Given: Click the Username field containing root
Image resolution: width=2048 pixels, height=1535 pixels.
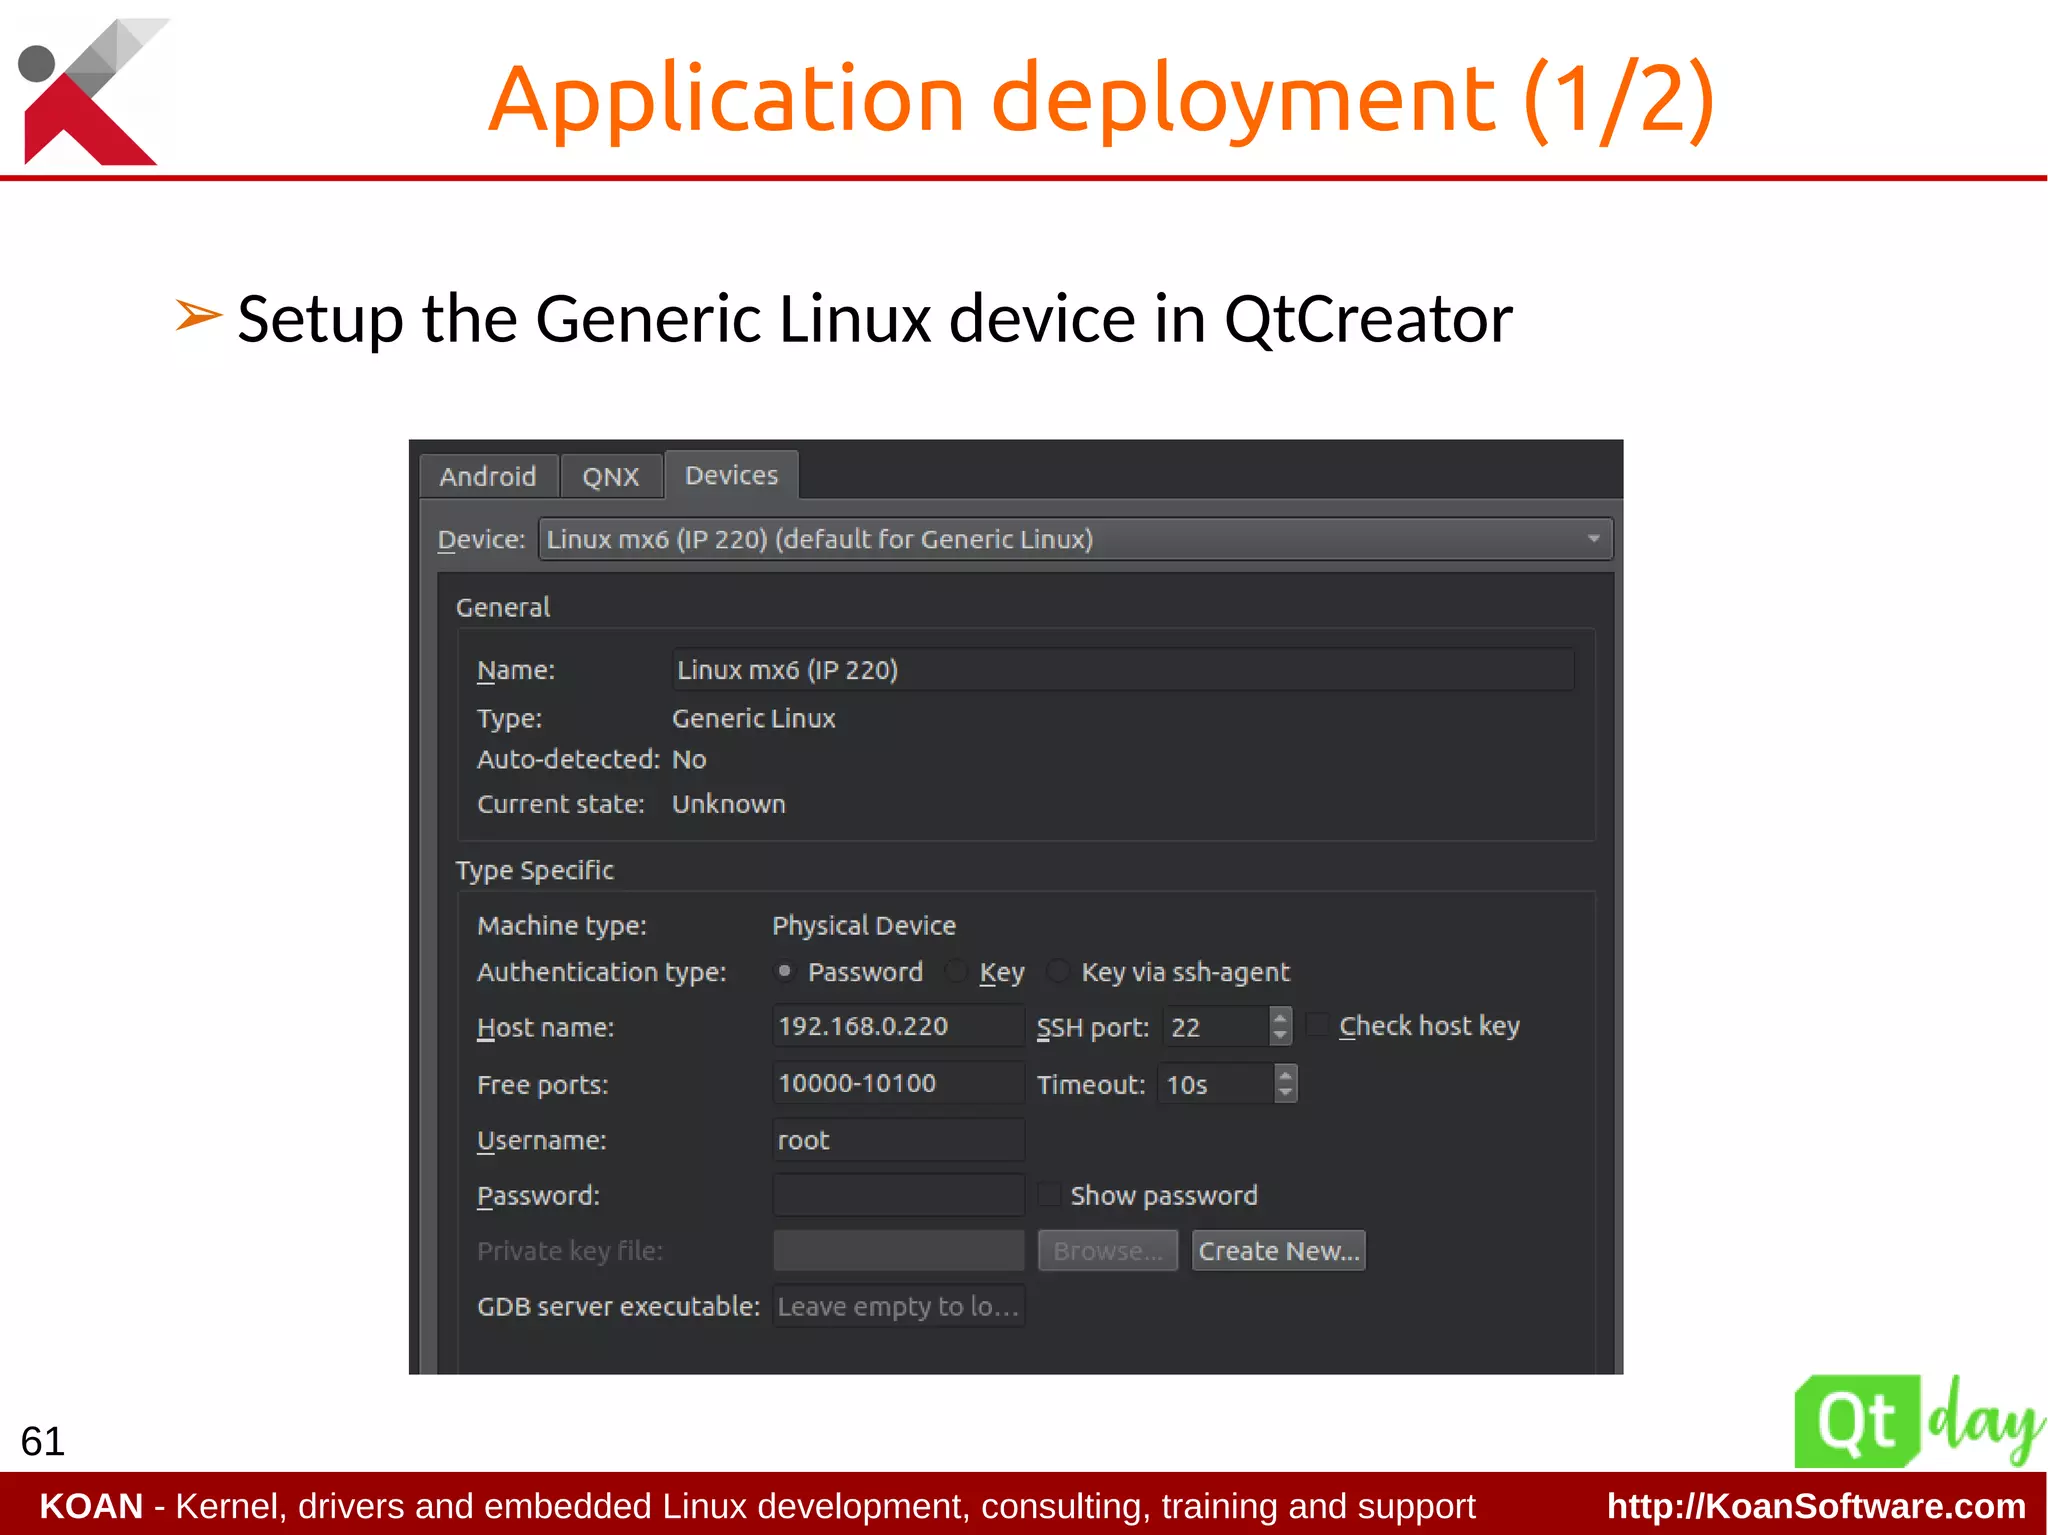Looking at the screenshot, I should (898, 1140).
